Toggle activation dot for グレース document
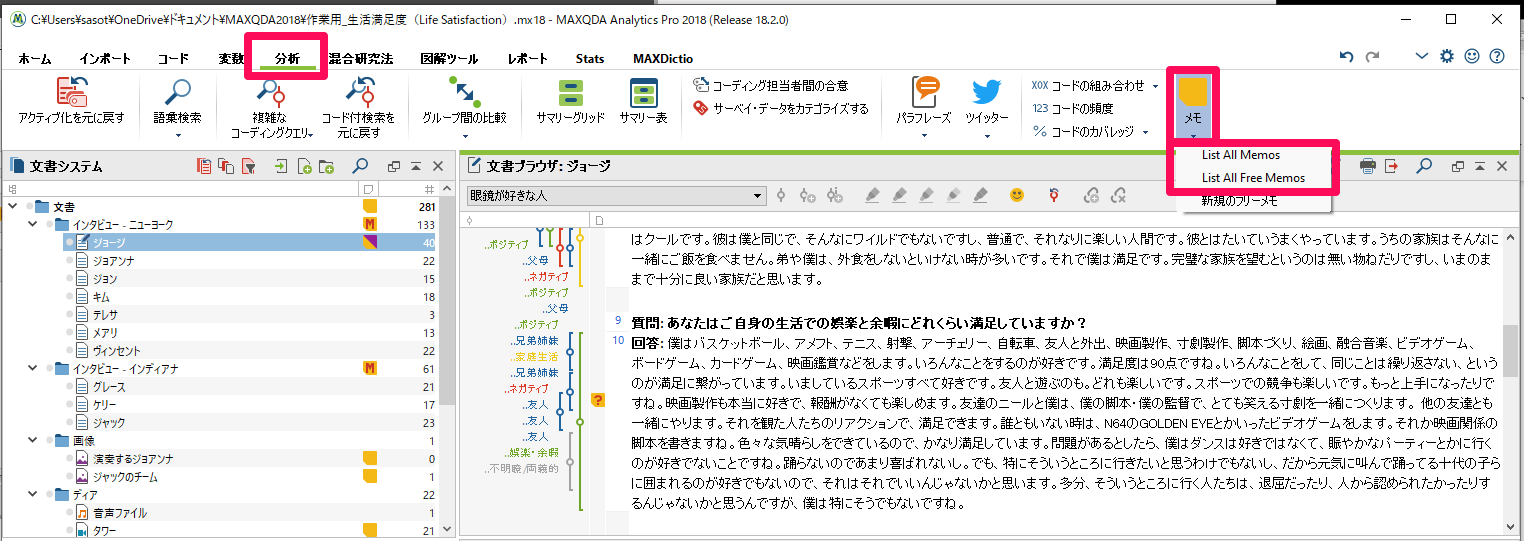The image size is (1524, 541). click(68, 387)
